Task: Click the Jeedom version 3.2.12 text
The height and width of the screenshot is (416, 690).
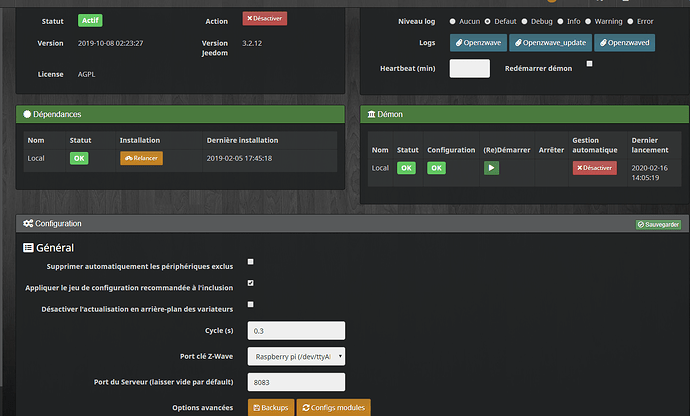Action: click(x=252, y=43)
